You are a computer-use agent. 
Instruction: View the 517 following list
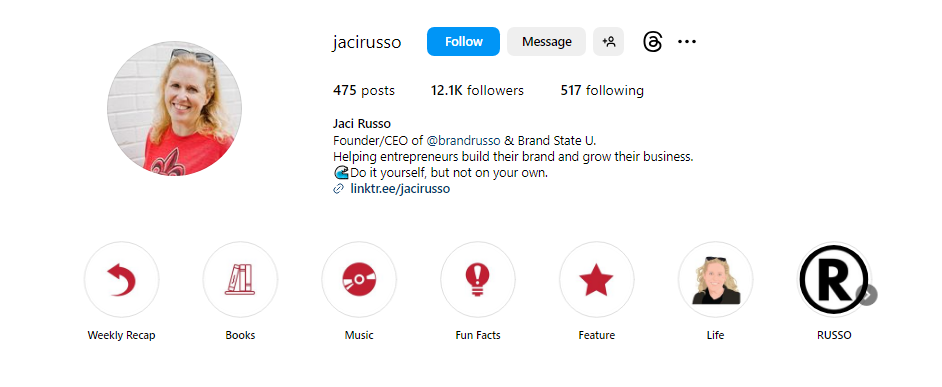602,91
